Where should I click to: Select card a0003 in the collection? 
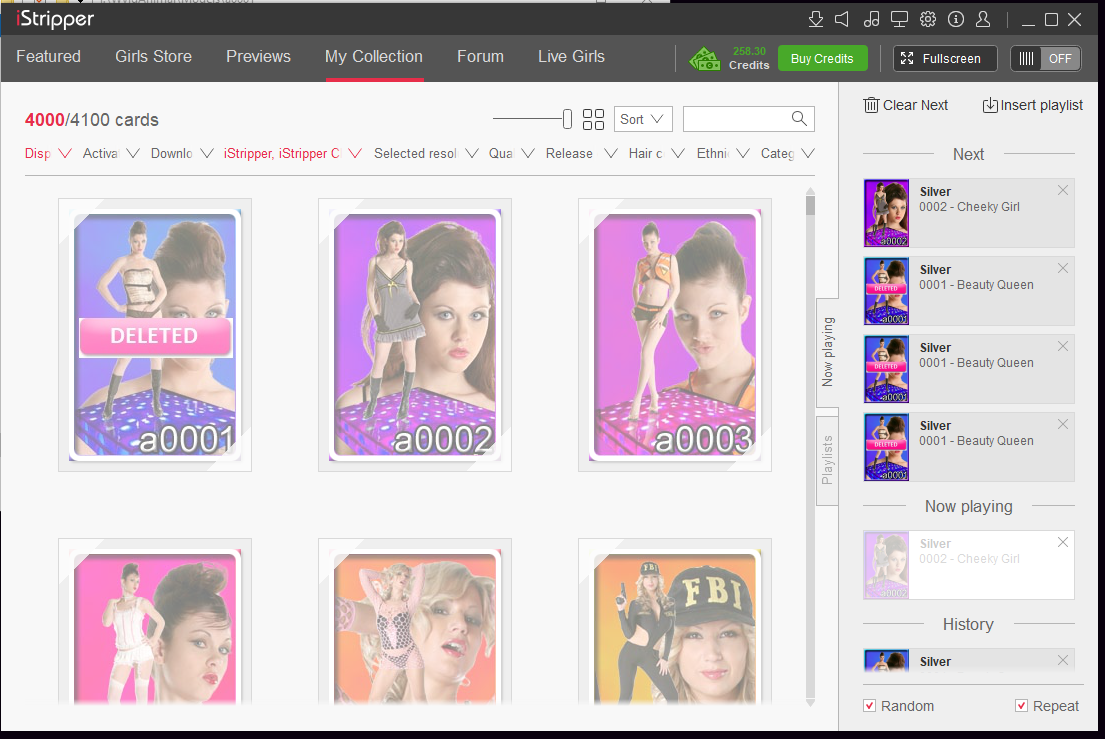pos(675,335)
